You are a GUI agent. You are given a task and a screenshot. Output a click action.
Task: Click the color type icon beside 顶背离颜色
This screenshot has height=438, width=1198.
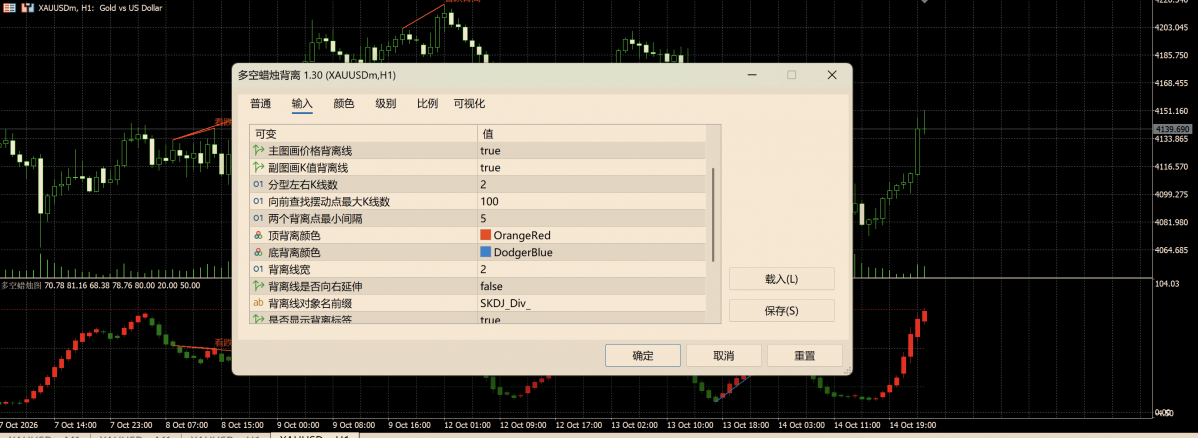click(257, 235)
